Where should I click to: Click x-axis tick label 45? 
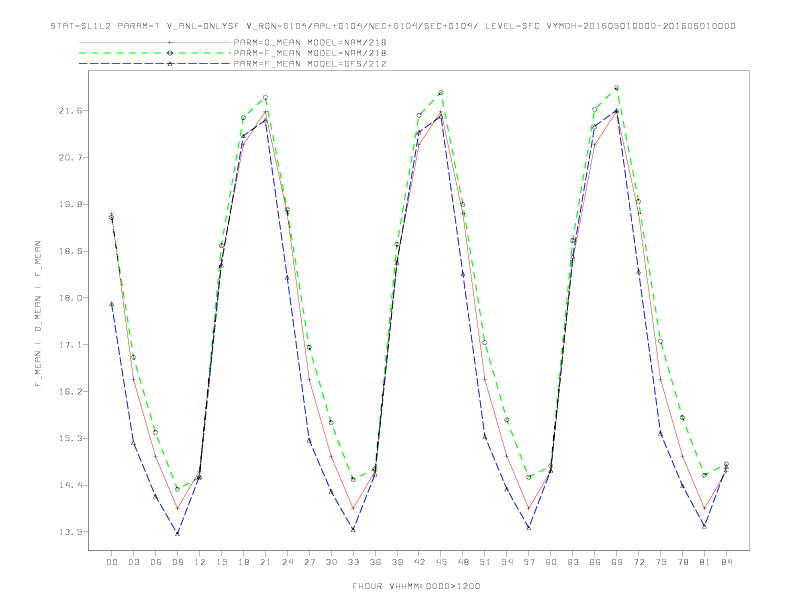coord(441,562)
